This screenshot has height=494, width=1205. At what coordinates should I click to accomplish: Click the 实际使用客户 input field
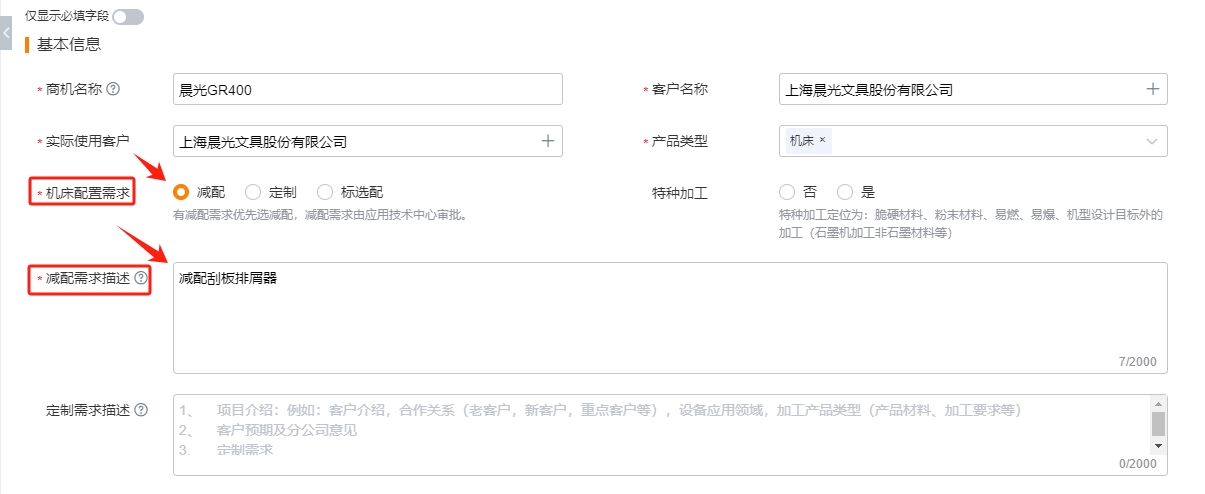tap(368, 141)
